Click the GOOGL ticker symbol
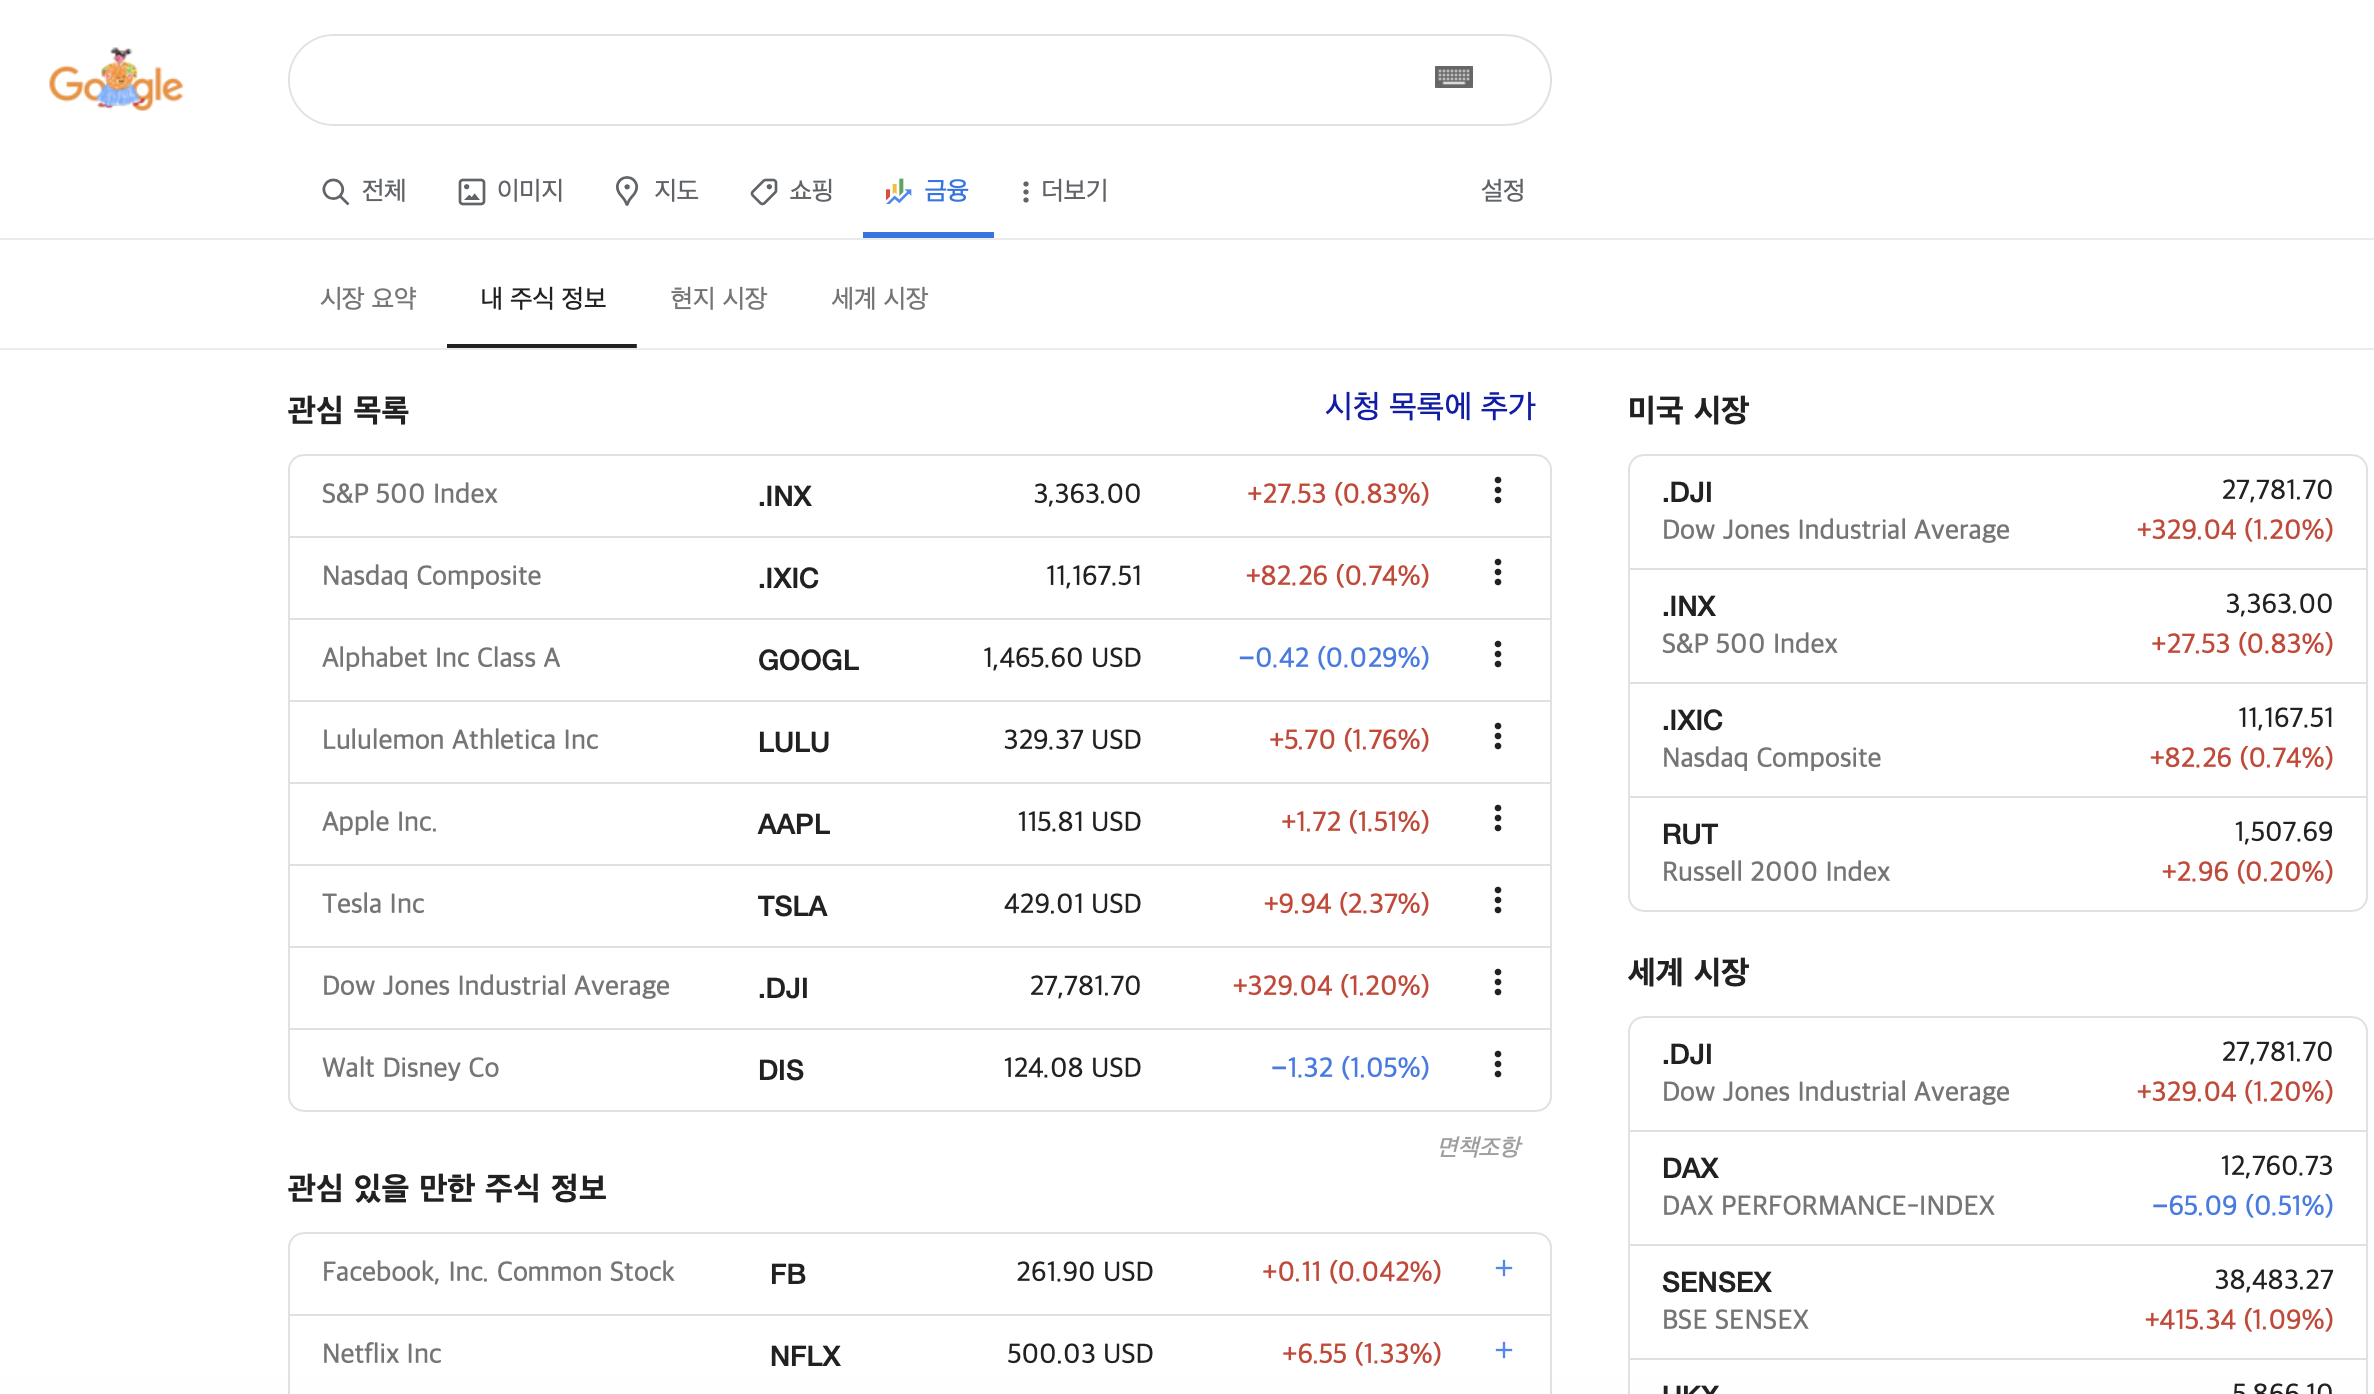The image size is (2374, 1394). 808,659
